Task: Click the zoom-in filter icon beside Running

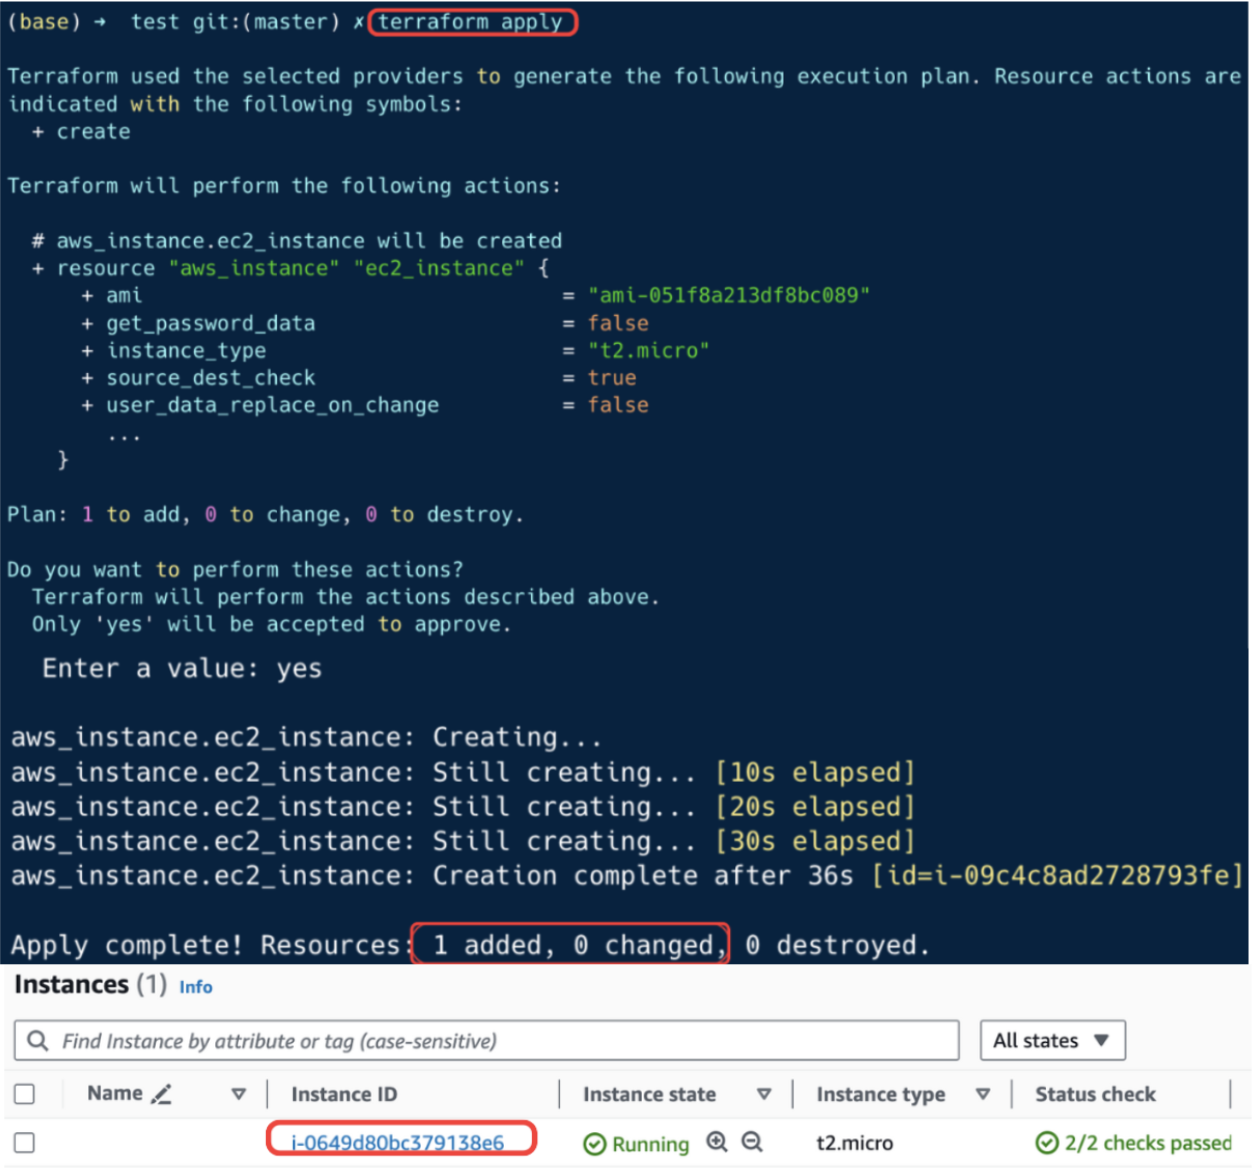Action: click(717, 1142)
